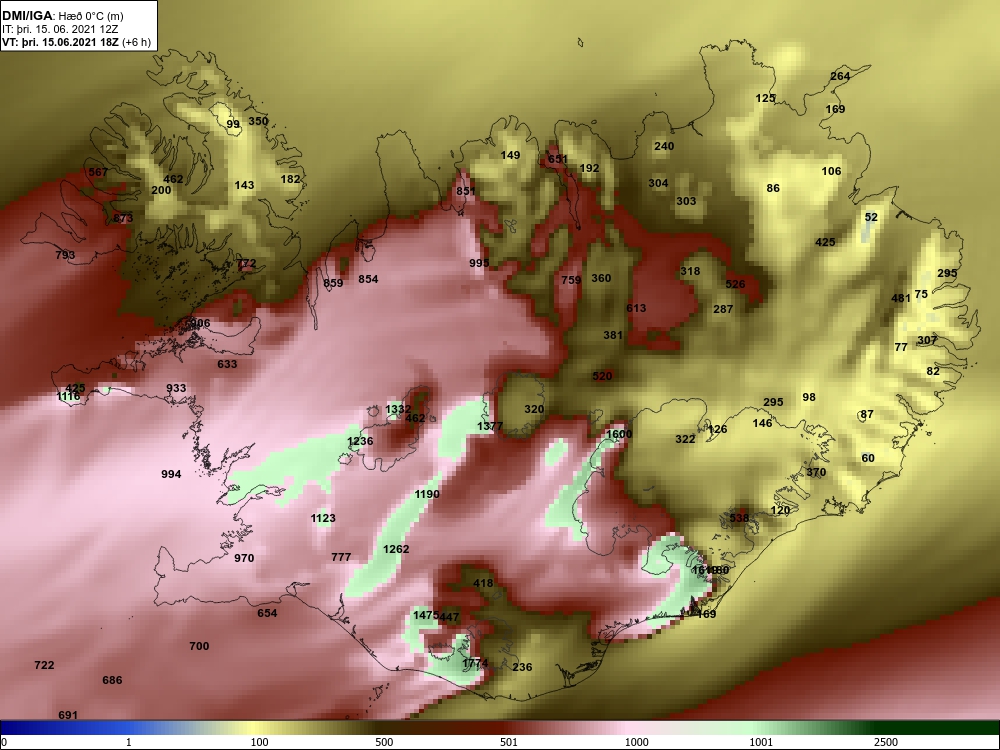Click the map value 1600
Viewport: 1000px width, 750px height.
(x=619, y=434)
